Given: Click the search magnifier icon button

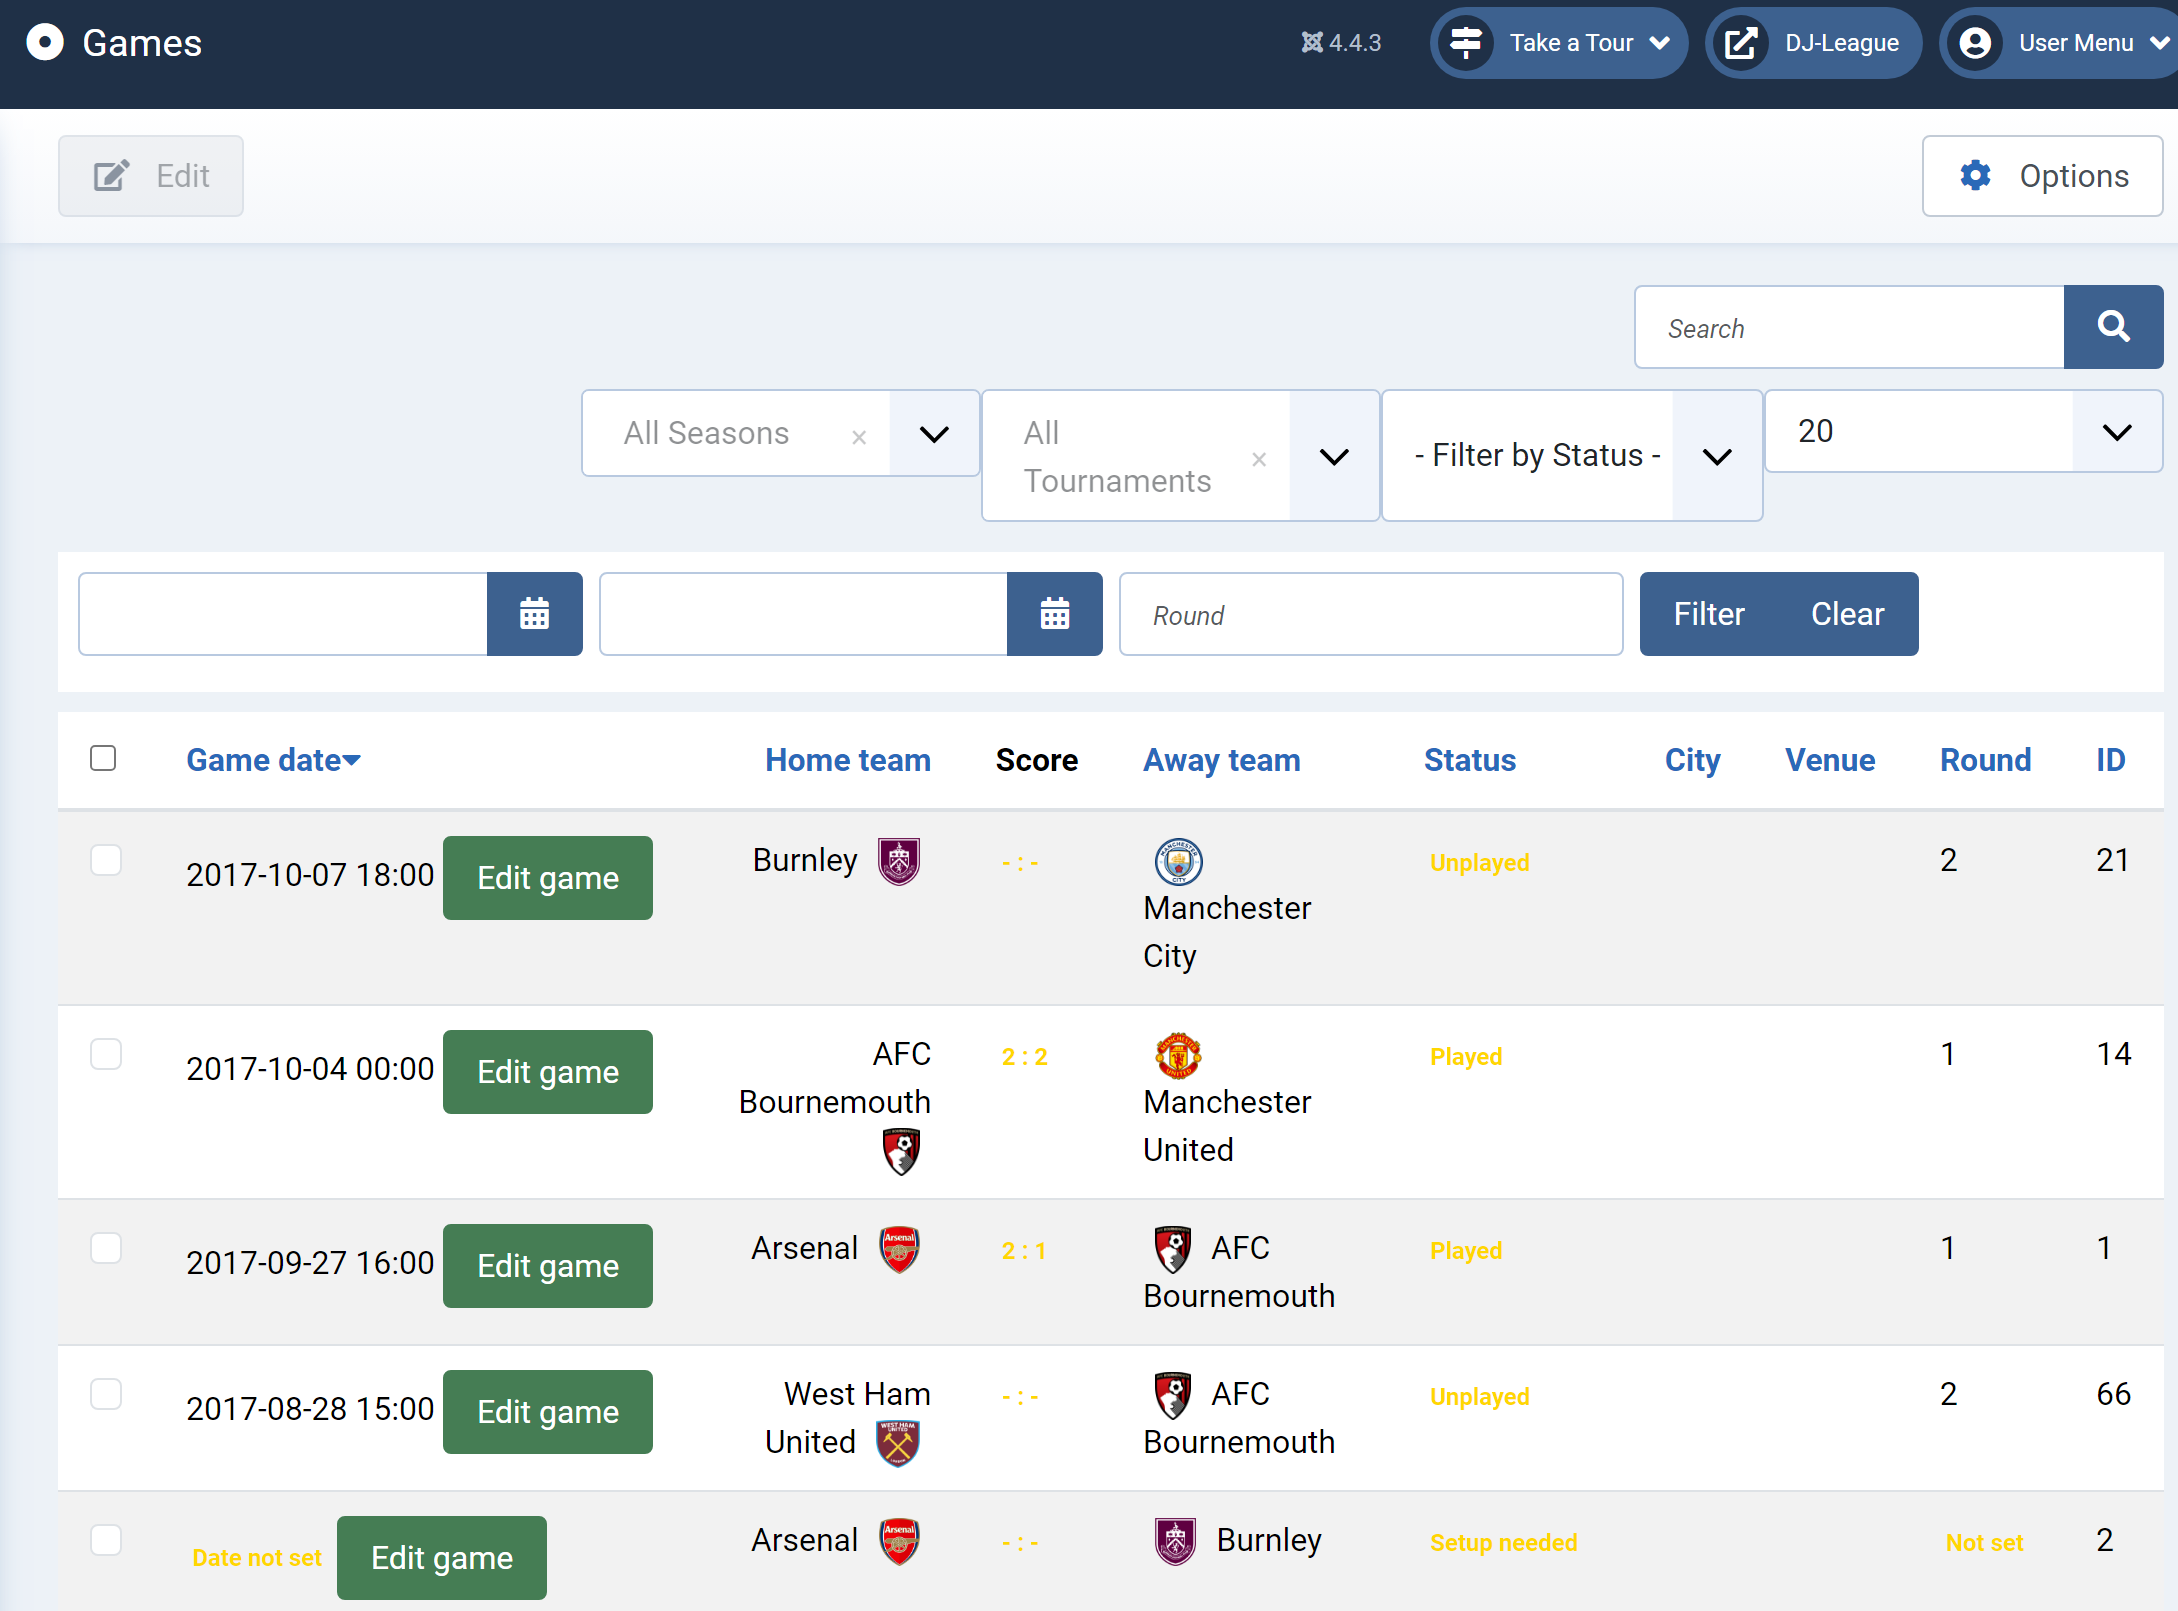Looking at the screenshot, I should click(x=2113, y=327).
